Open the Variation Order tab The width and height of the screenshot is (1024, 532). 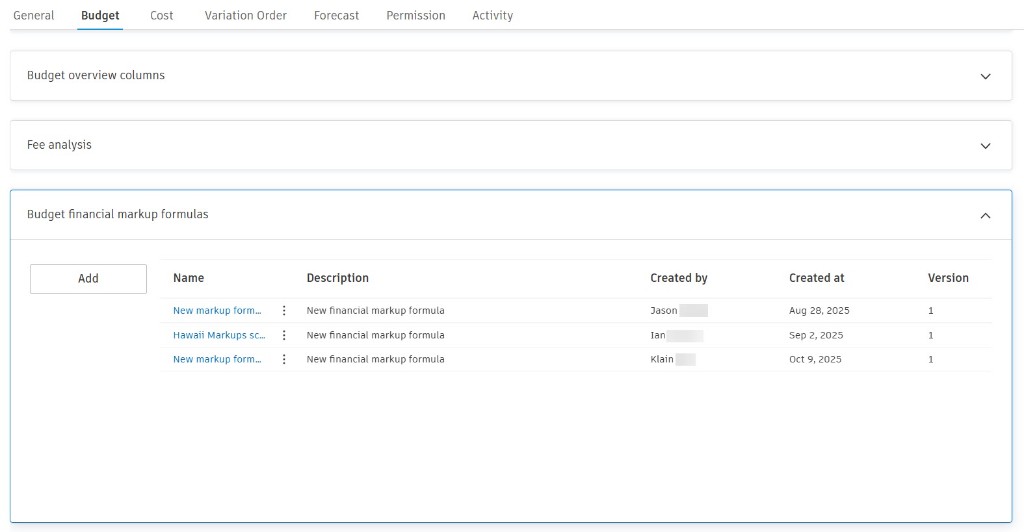pyautogui.click(x=246, y=15)
